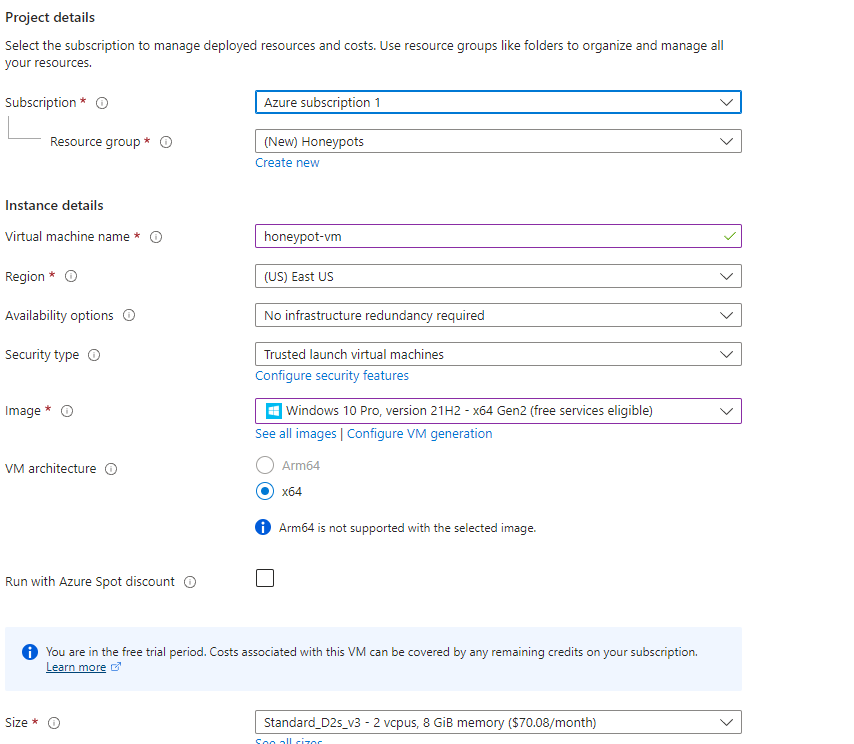
Task: Show the Size field info icon
Action: click(54, 723)
